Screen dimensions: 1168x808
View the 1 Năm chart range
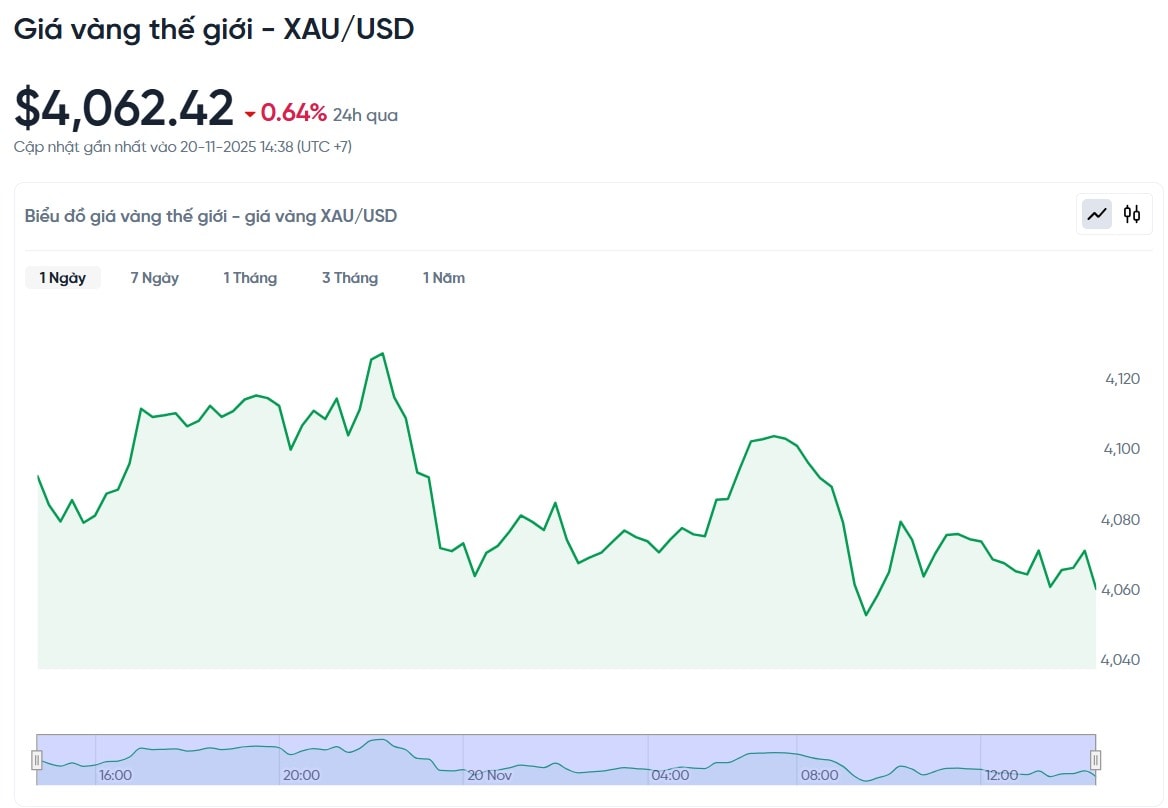click(444, 278)
